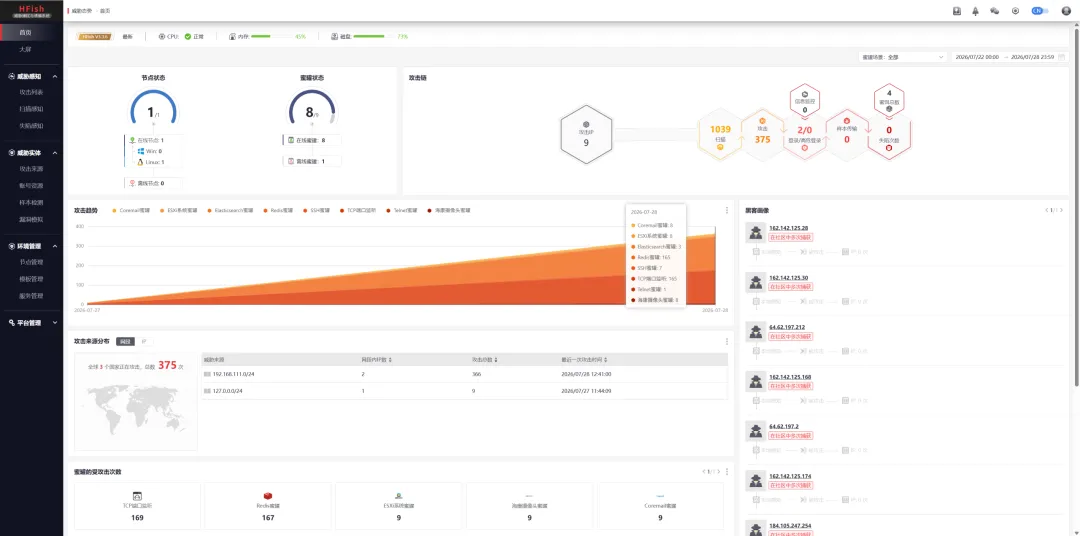Click the memory (内存) icon
The image size is (1080, 536).
point(232,37)
